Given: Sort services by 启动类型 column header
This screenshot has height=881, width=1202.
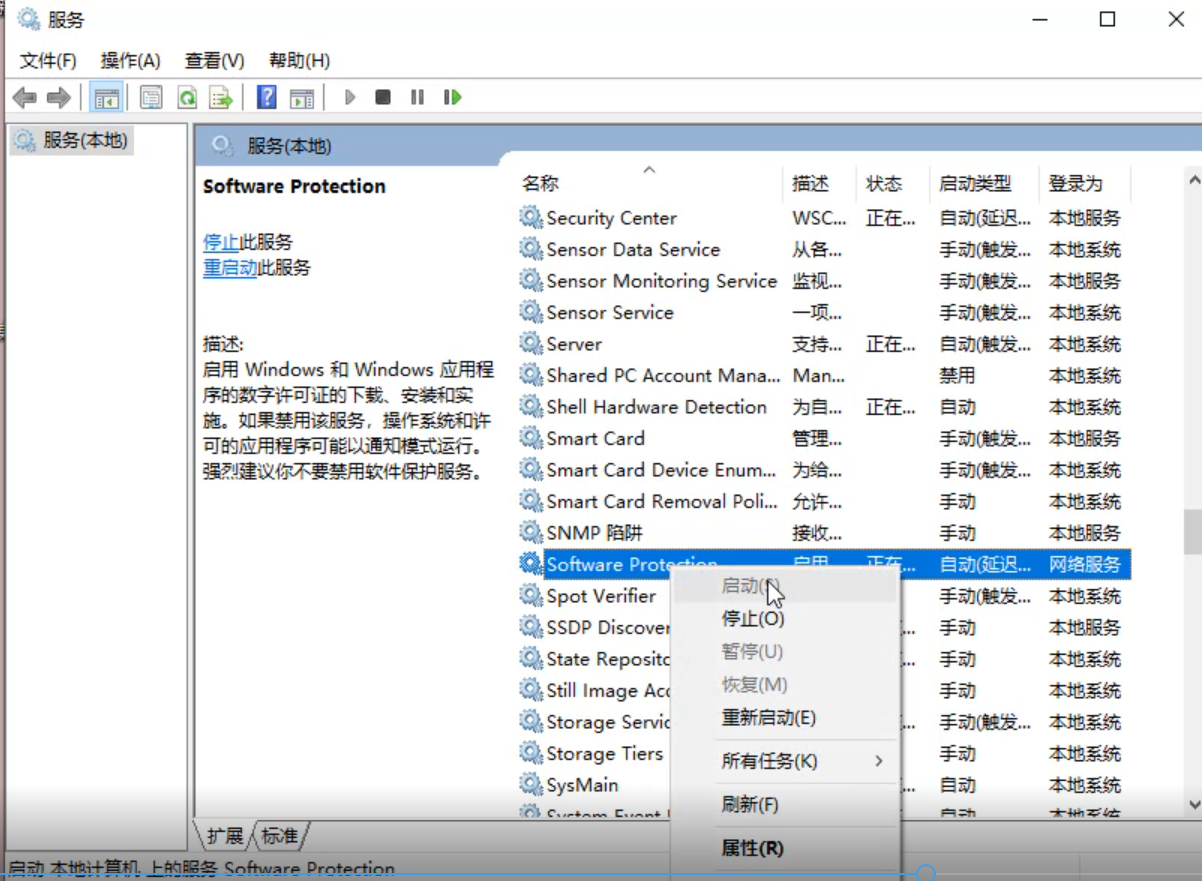Looking at the screenshot, I should tap(975, 184).
